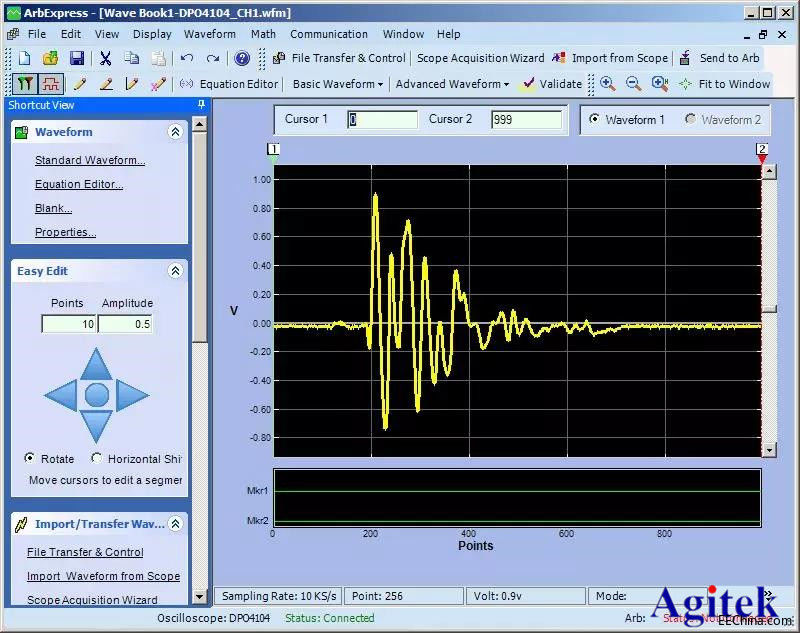The image size is (800, 633).
Task: Open the Edit menu
Action: (70, 34)
